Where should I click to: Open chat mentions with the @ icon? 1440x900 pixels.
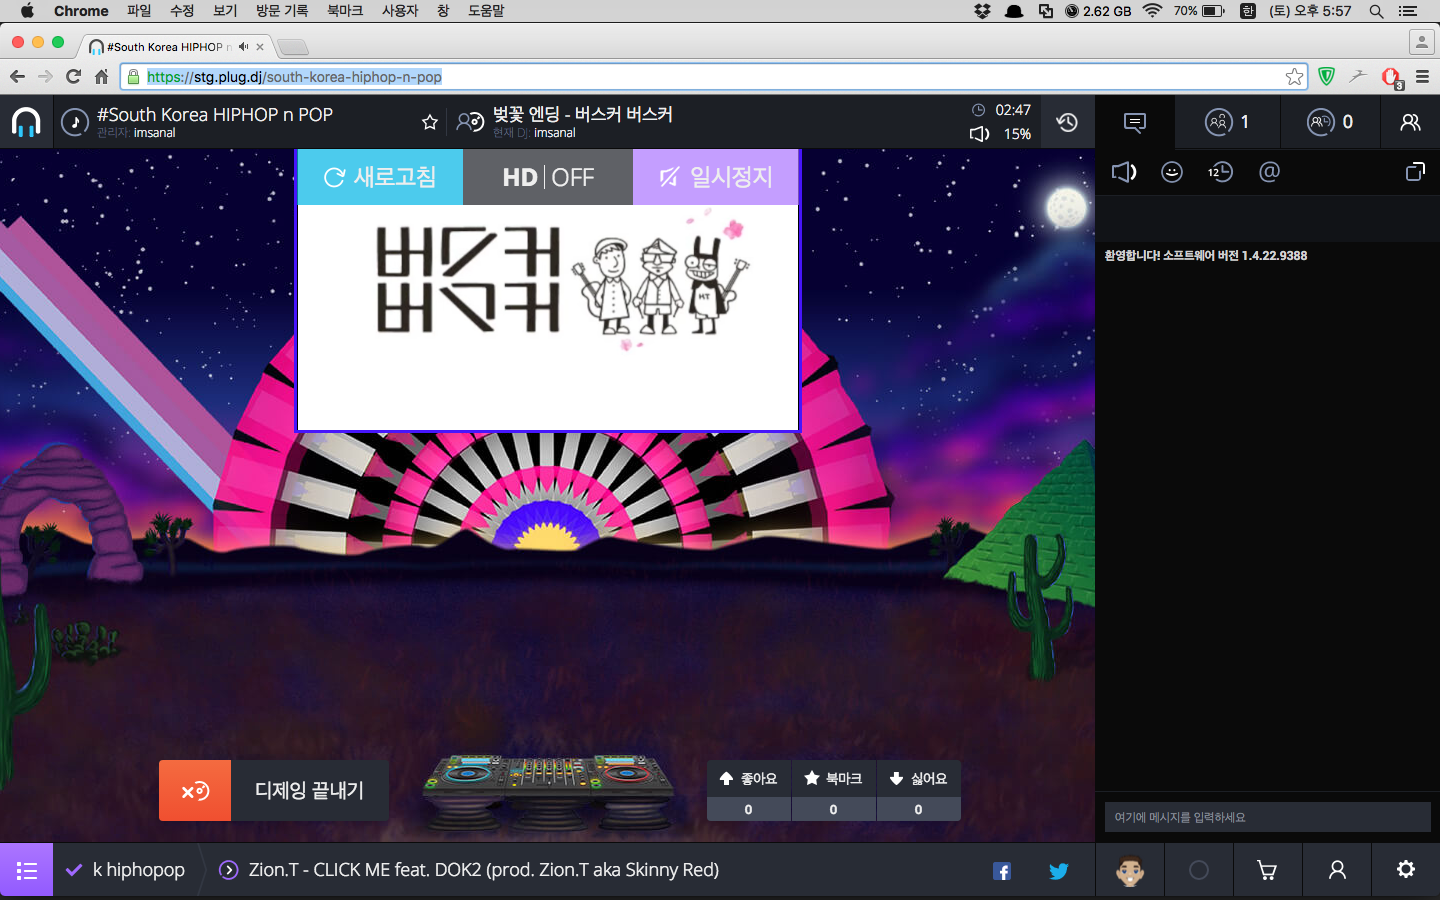click(1269, 172)
